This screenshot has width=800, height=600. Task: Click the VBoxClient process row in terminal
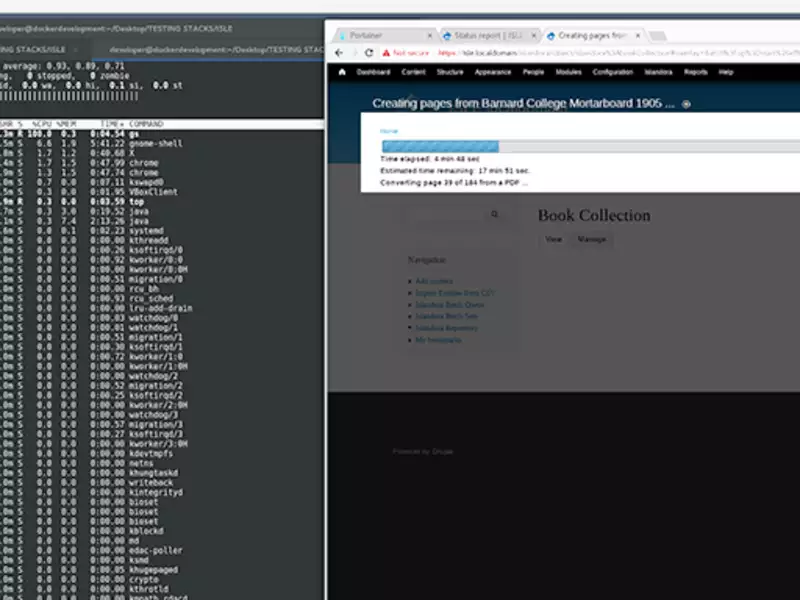click(162, 192)
